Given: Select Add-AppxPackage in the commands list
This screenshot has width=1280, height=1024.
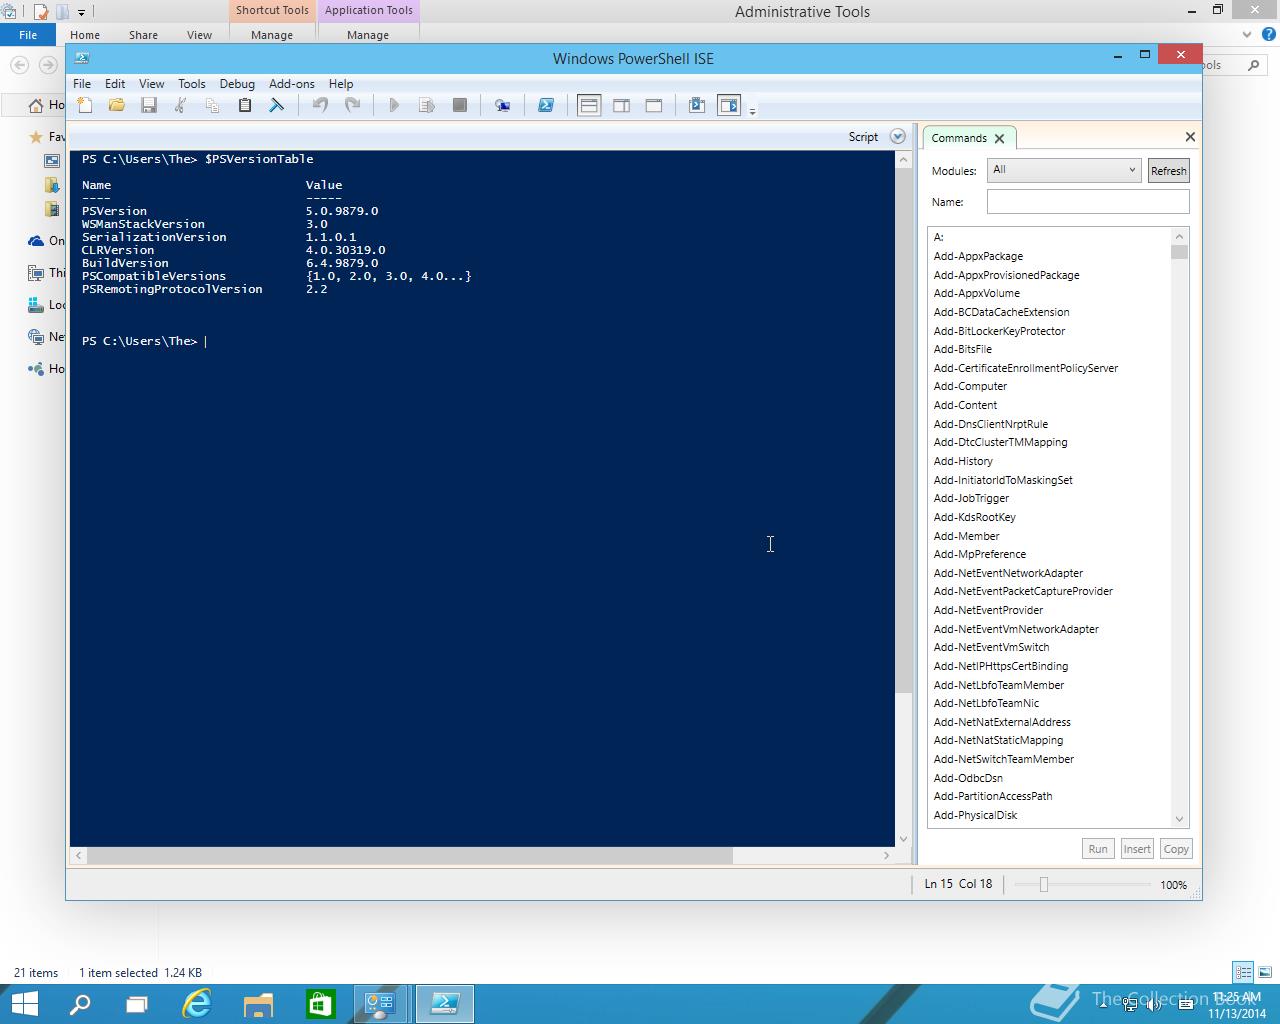Looking at the screenshot, I should (x=978, y=256).
